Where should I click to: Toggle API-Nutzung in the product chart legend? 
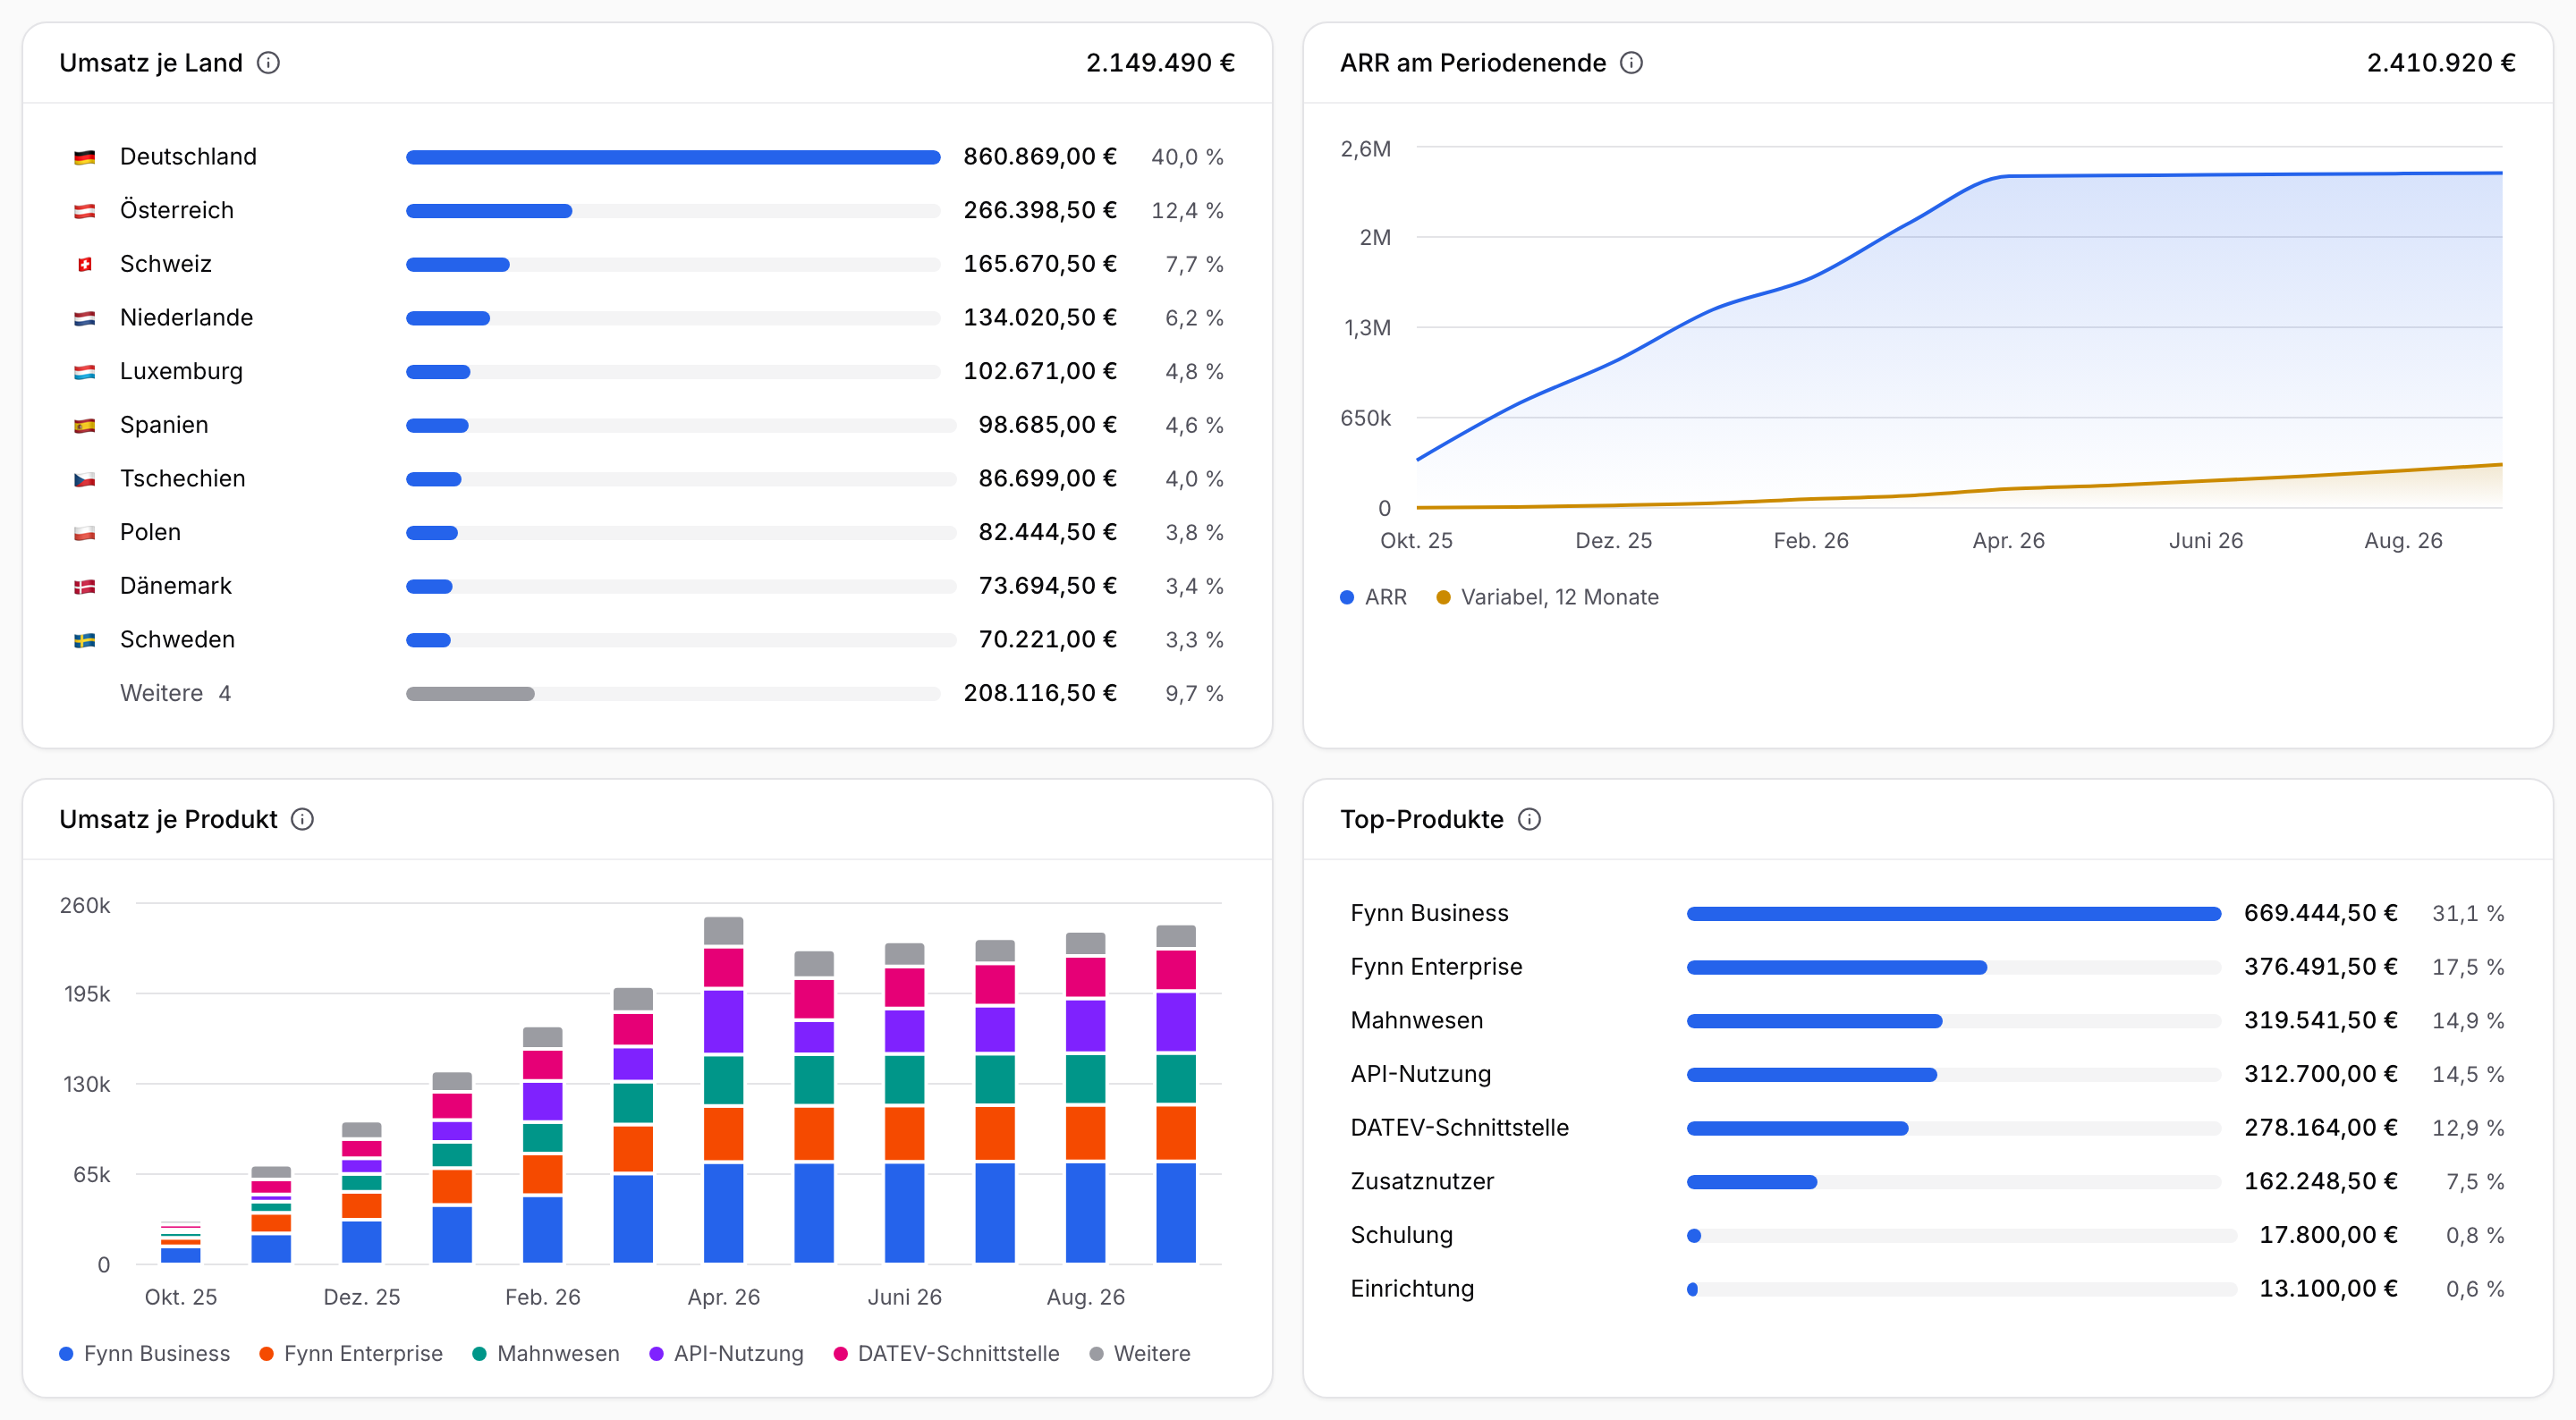(726, 1353)
